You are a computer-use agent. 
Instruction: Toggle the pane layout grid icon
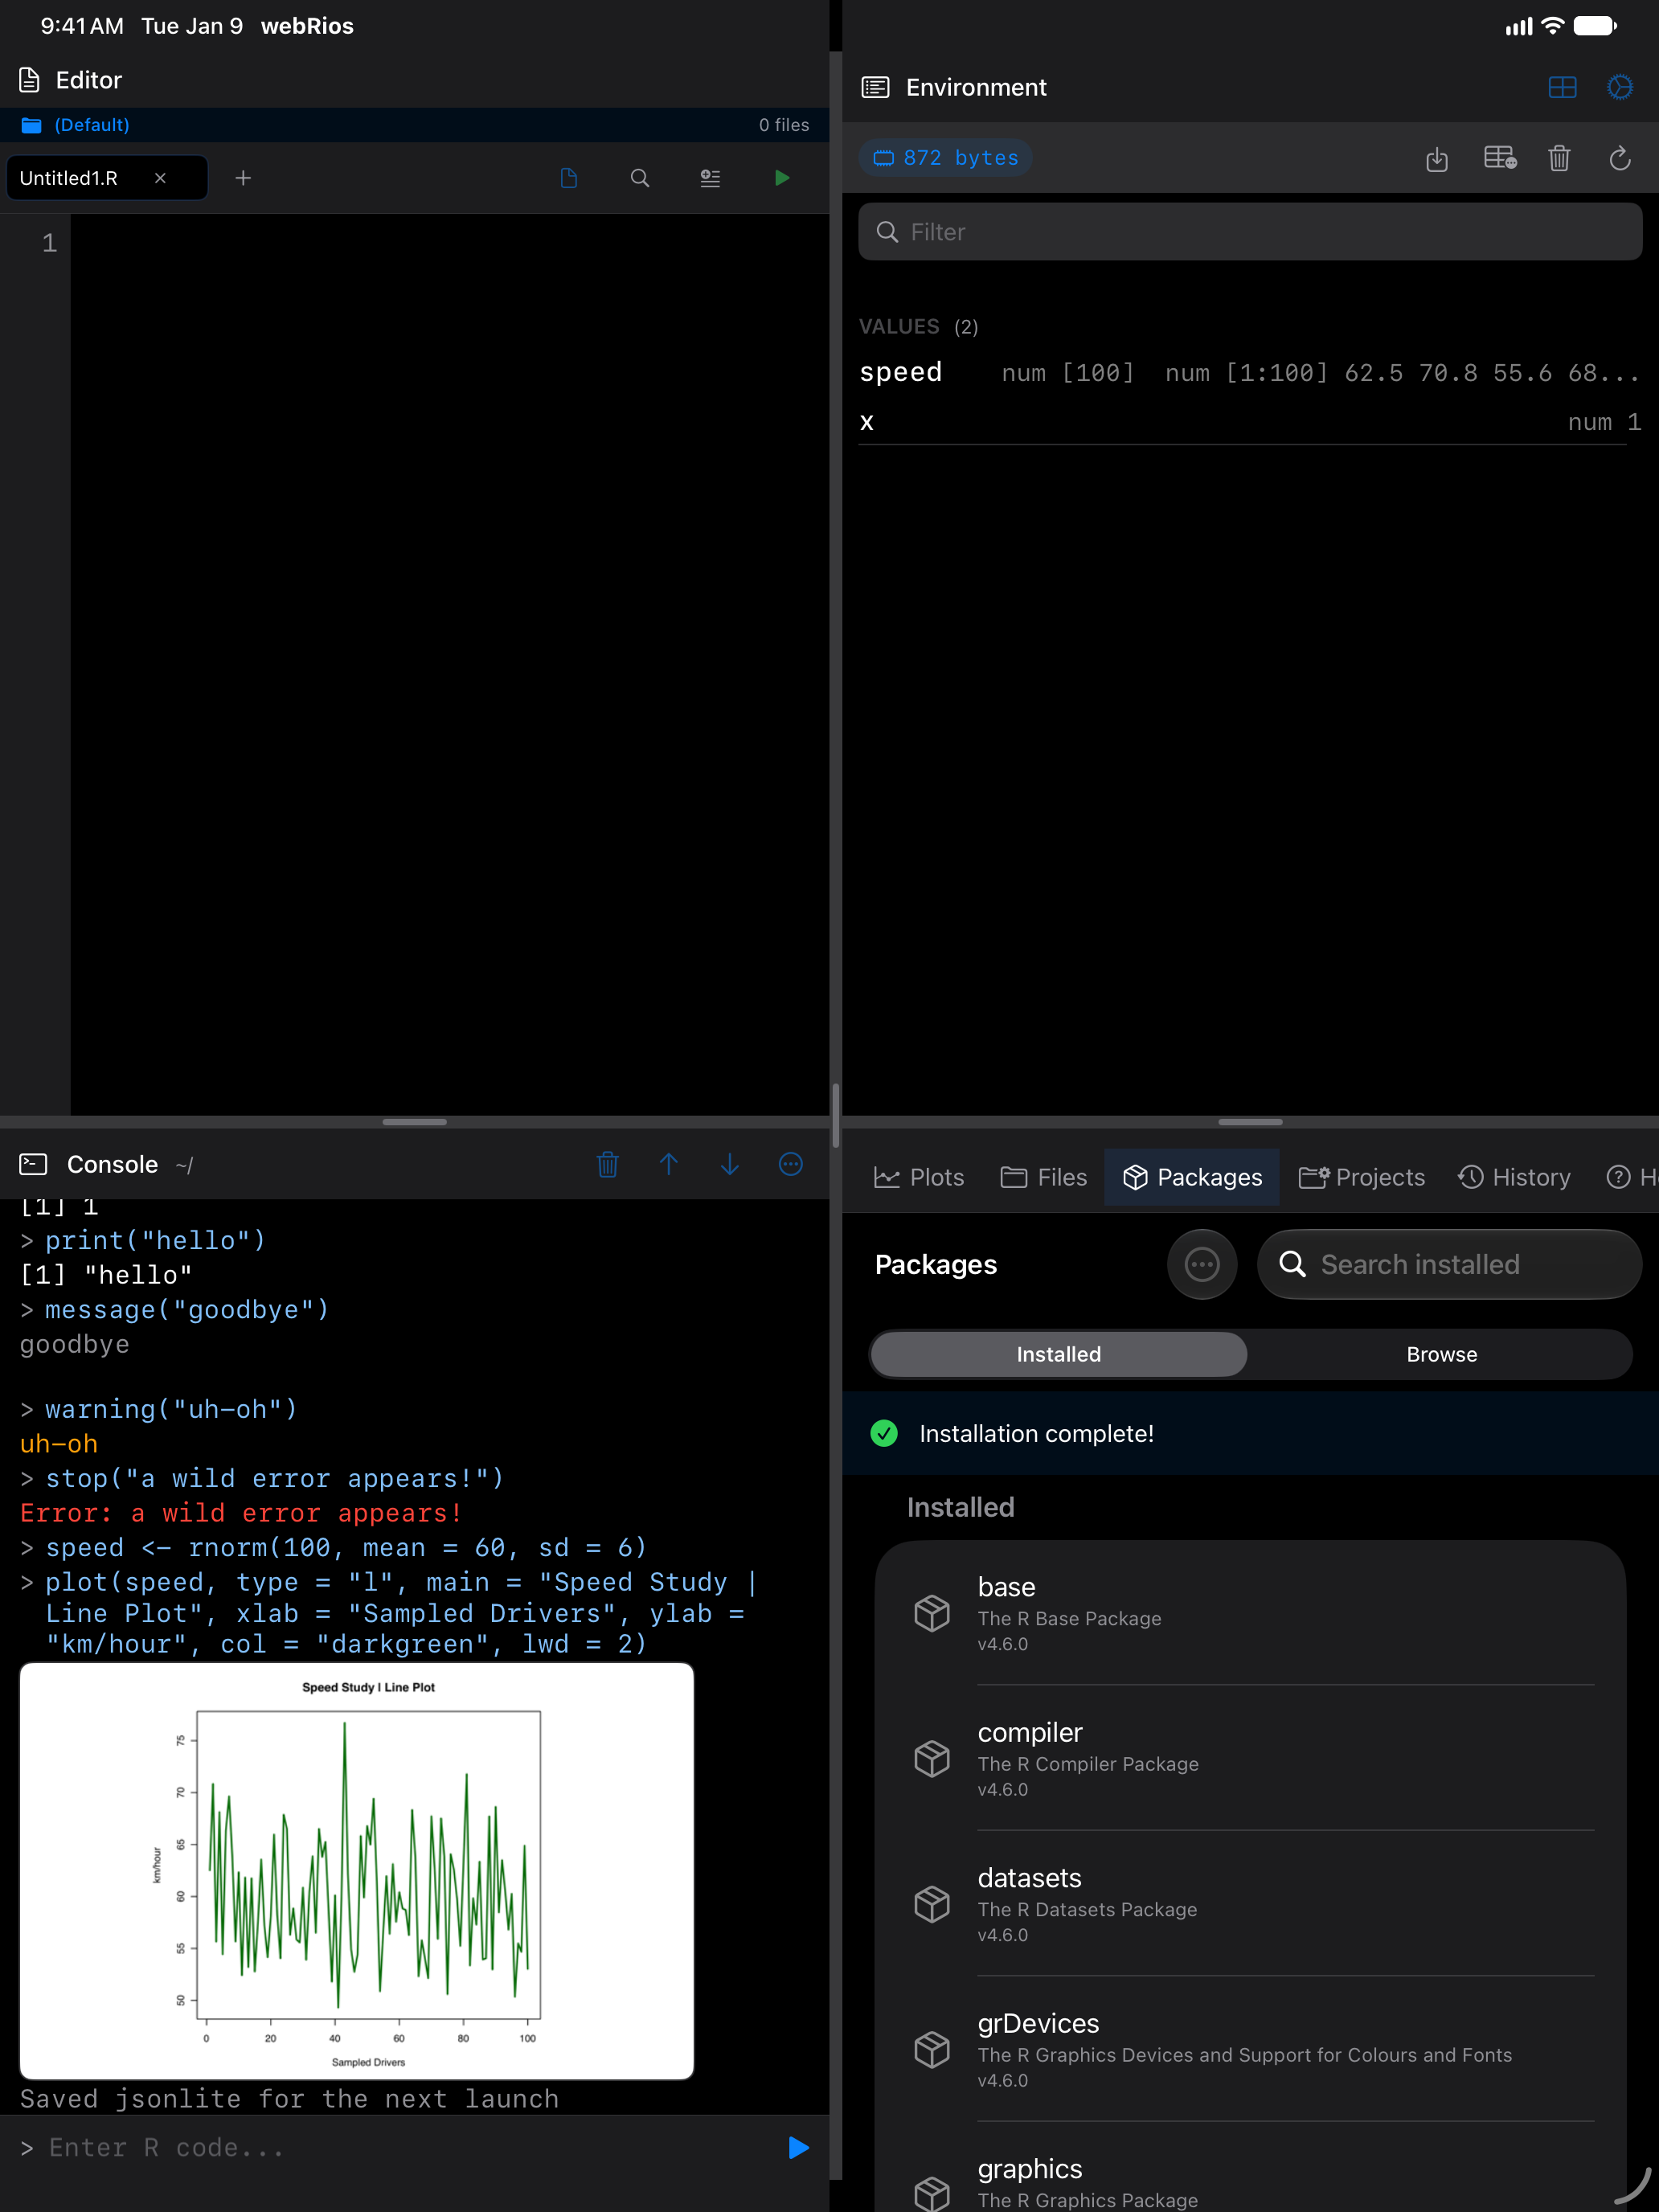1562,88
